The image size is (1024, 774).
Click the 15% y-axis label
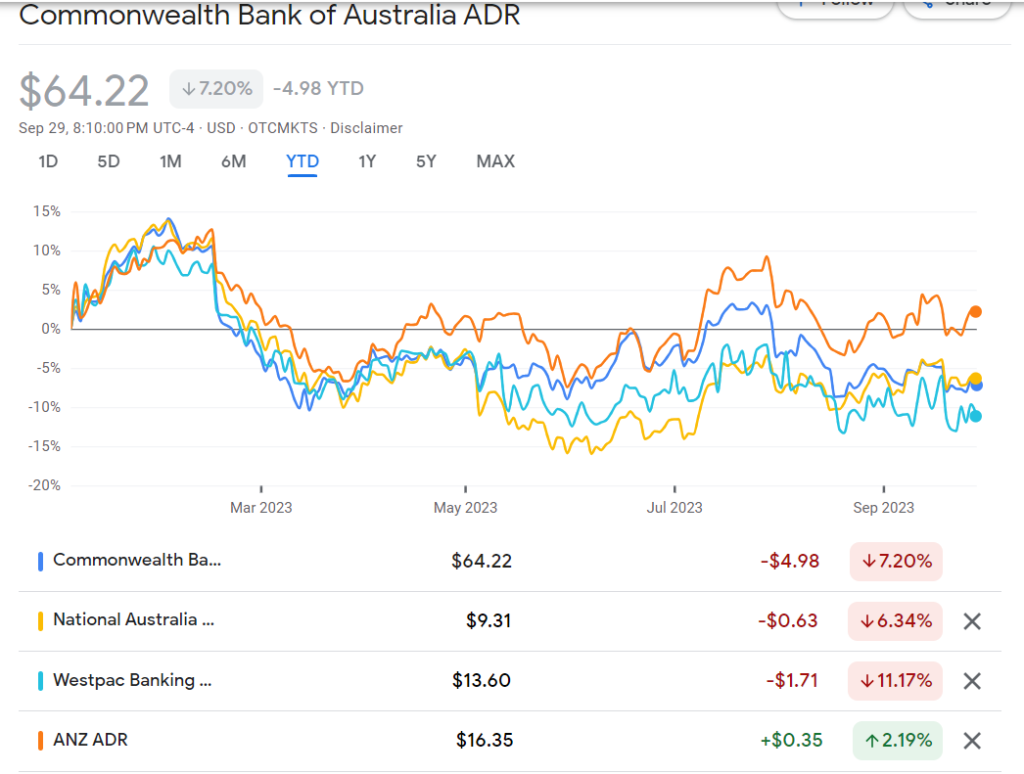coord(46,211)
